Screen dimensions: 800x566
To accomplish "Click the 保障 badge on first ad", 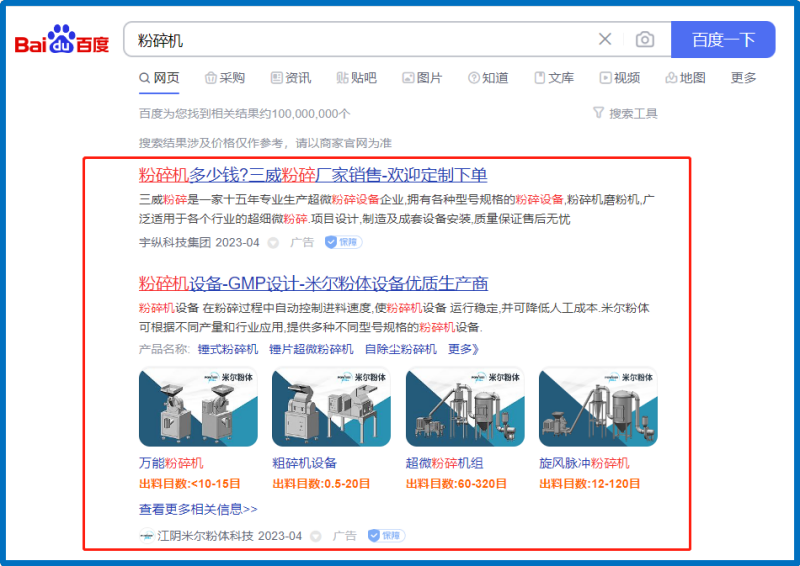I will (343, 242).
